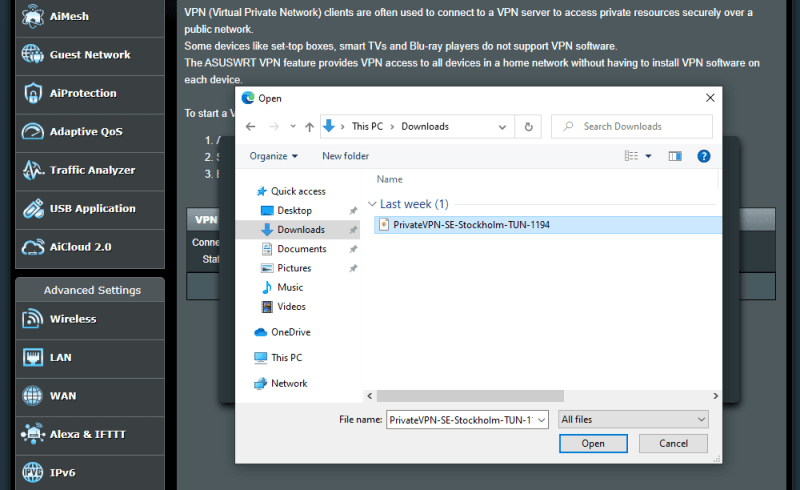Toggle the preview pane icon
This screenshot has height=490, width=800.
tap(675, 156)
